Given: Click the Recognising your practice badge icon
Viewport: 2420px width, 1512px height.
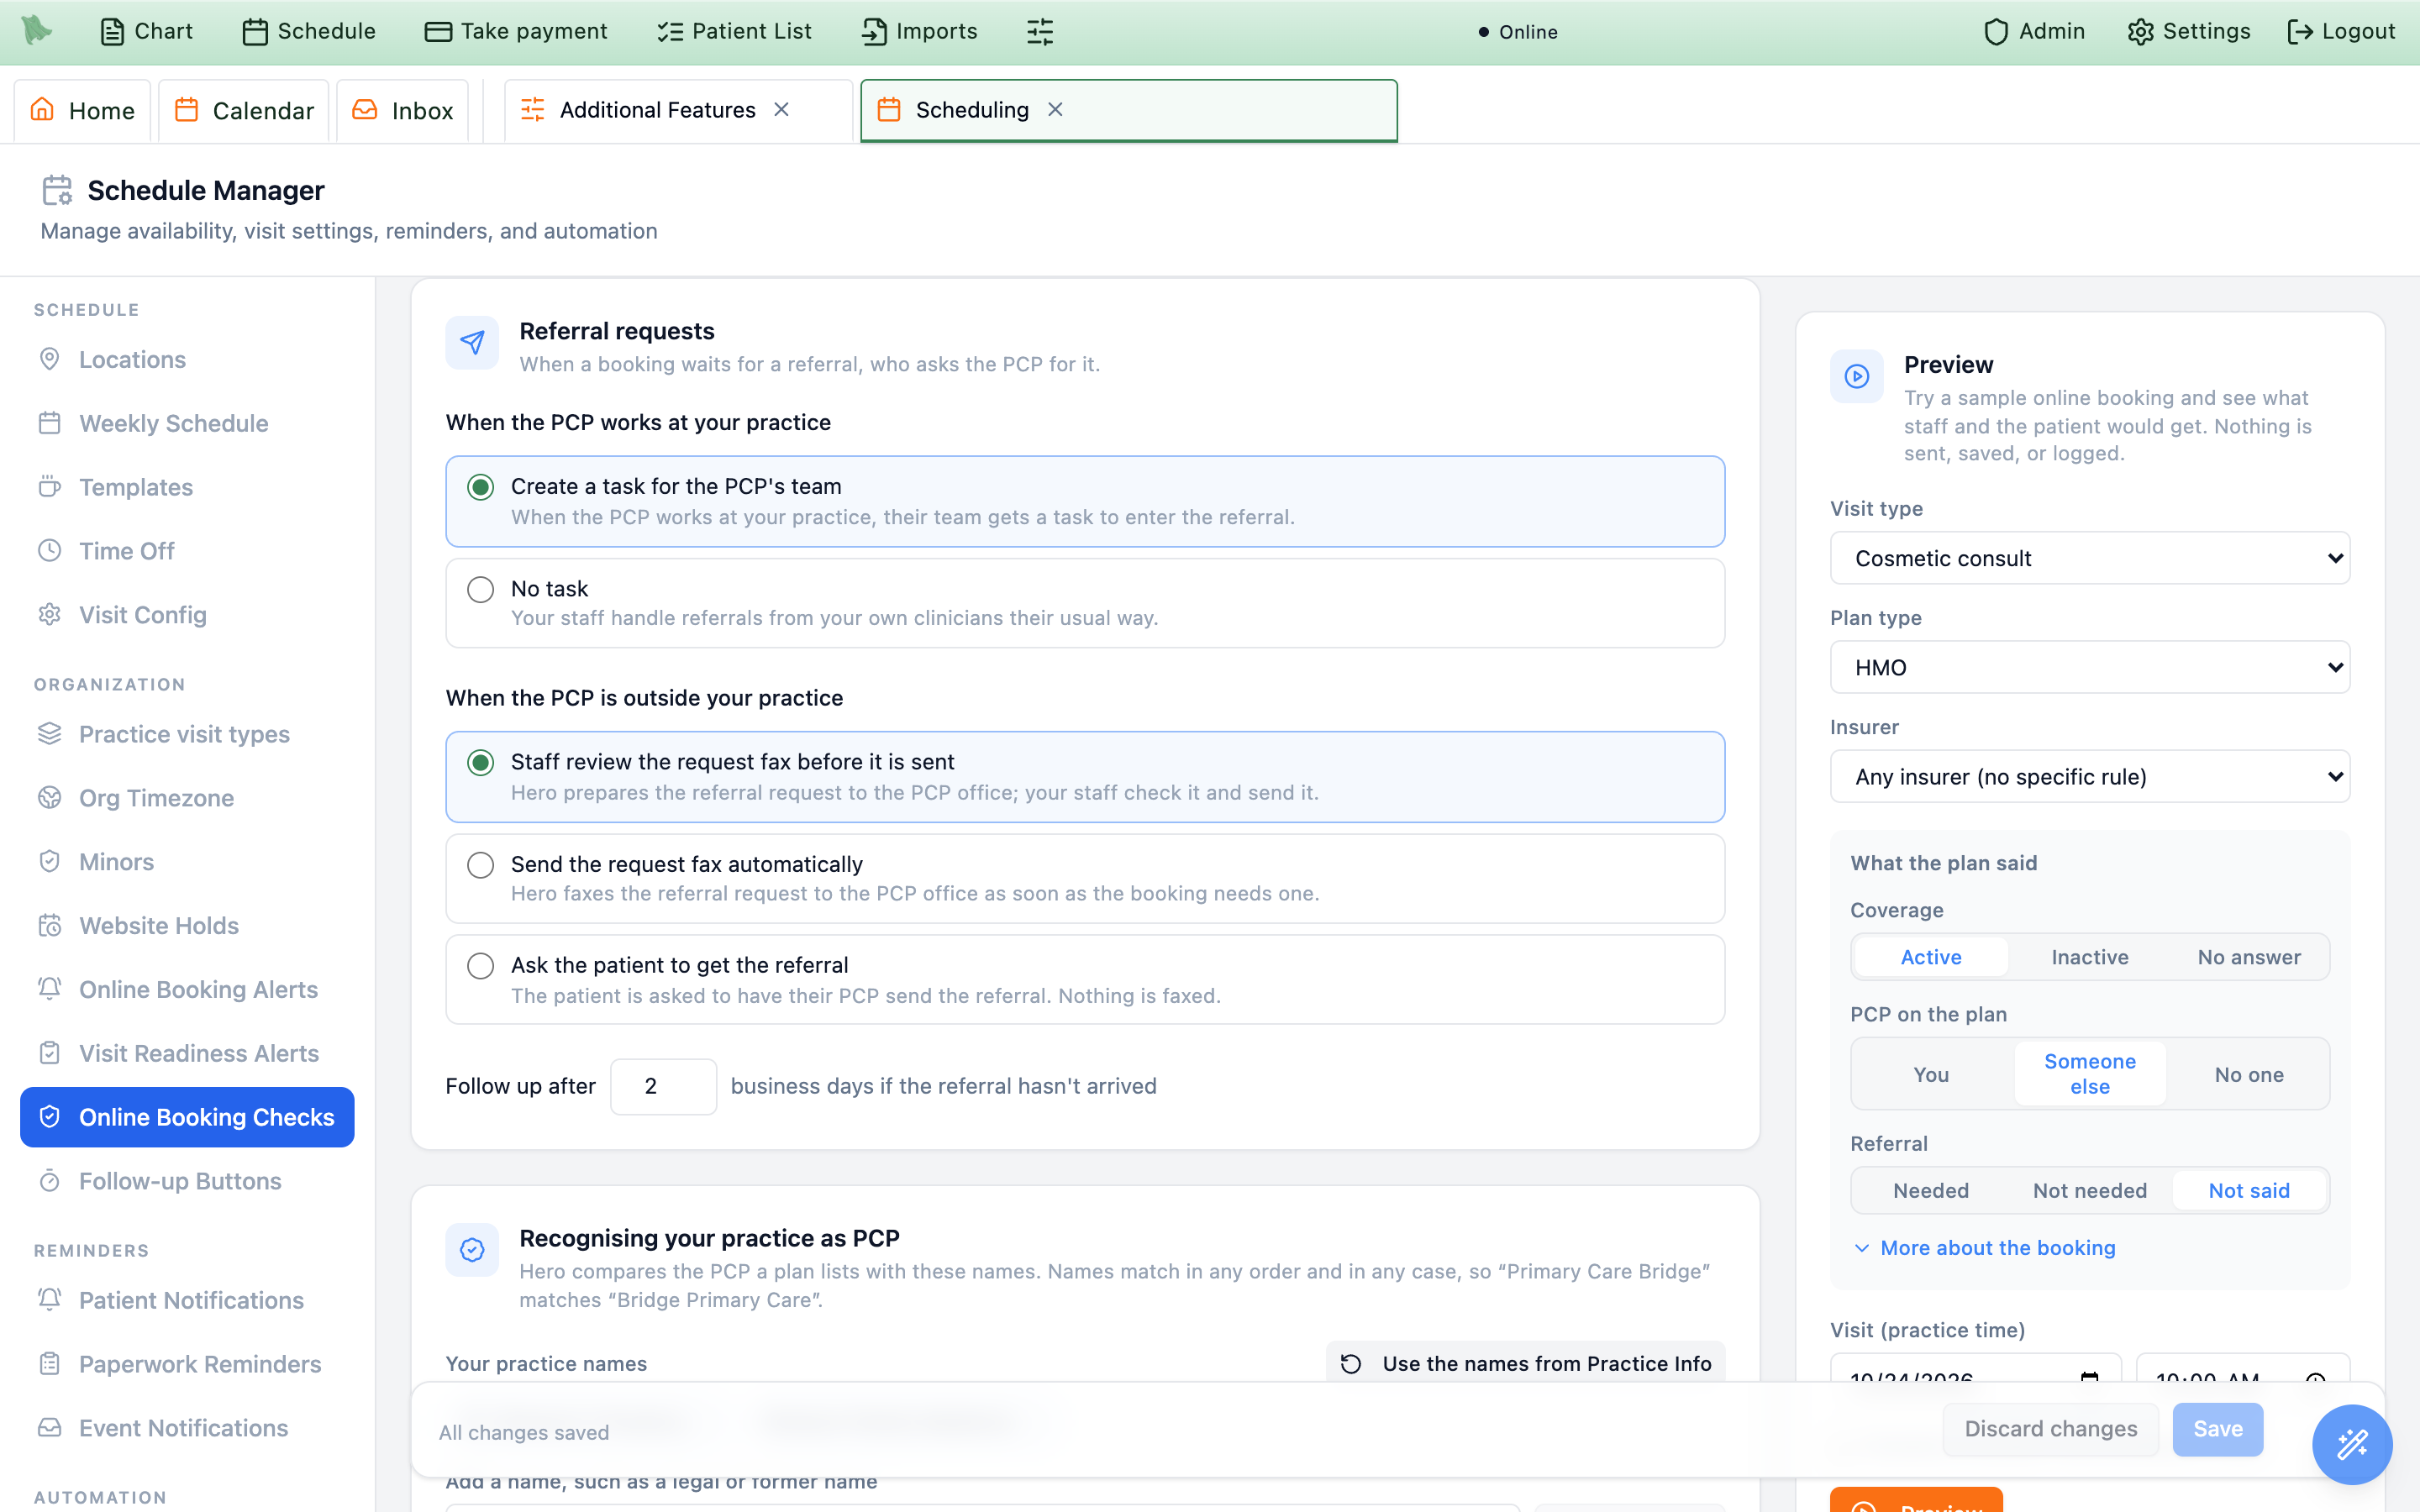Looking at the screenshot, I should pos(472,1250).
